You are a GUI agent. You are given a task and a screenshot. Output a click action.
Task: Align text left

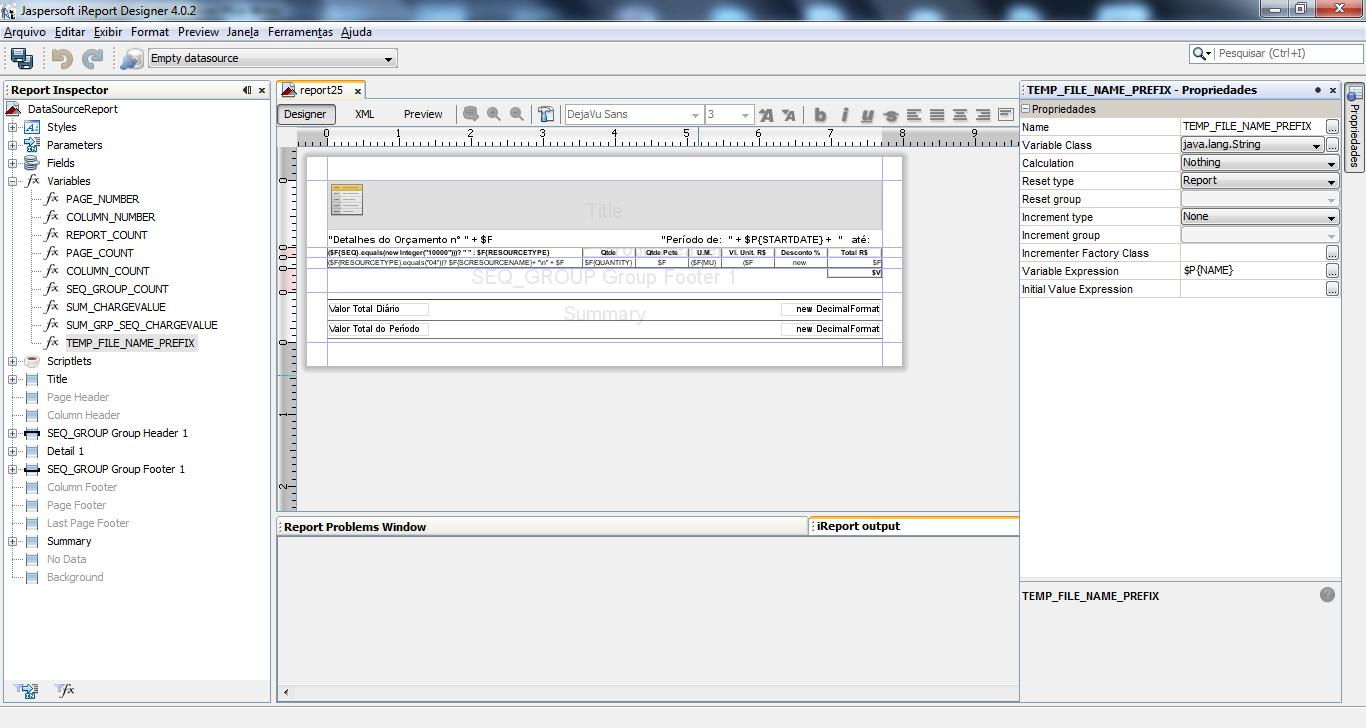(914, 115)
